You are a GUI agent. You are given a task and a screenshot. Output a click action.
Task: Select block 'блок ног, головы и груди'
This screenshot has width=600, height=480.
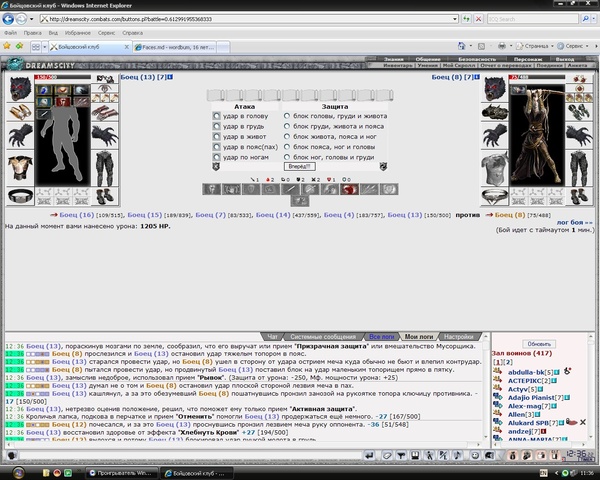pos(287,157)
